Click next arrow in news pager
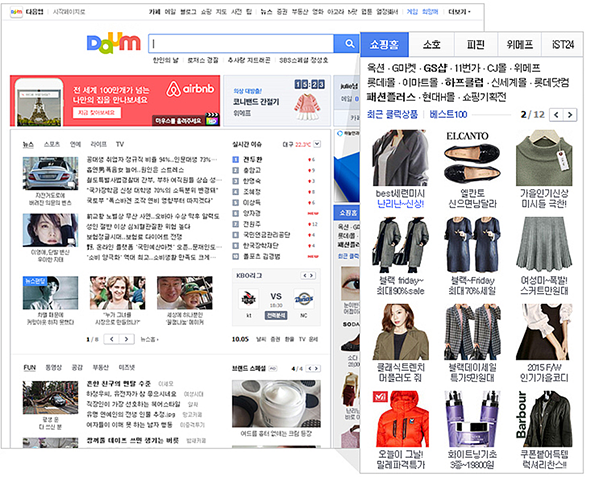Image resolution: width=595 pixels, height=481 pixels. 127,339
